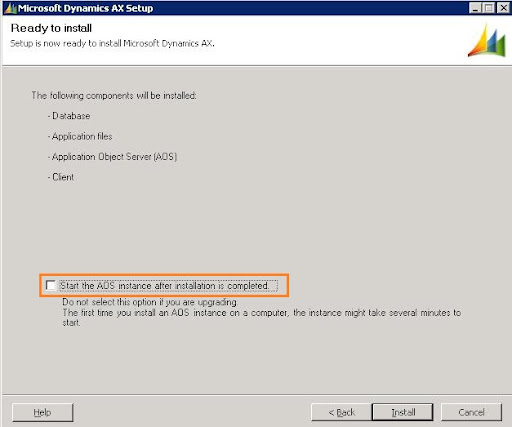Click the 'Ready to install' heading
The width and height of the screenshot is (512, 427).
point(51,28)
